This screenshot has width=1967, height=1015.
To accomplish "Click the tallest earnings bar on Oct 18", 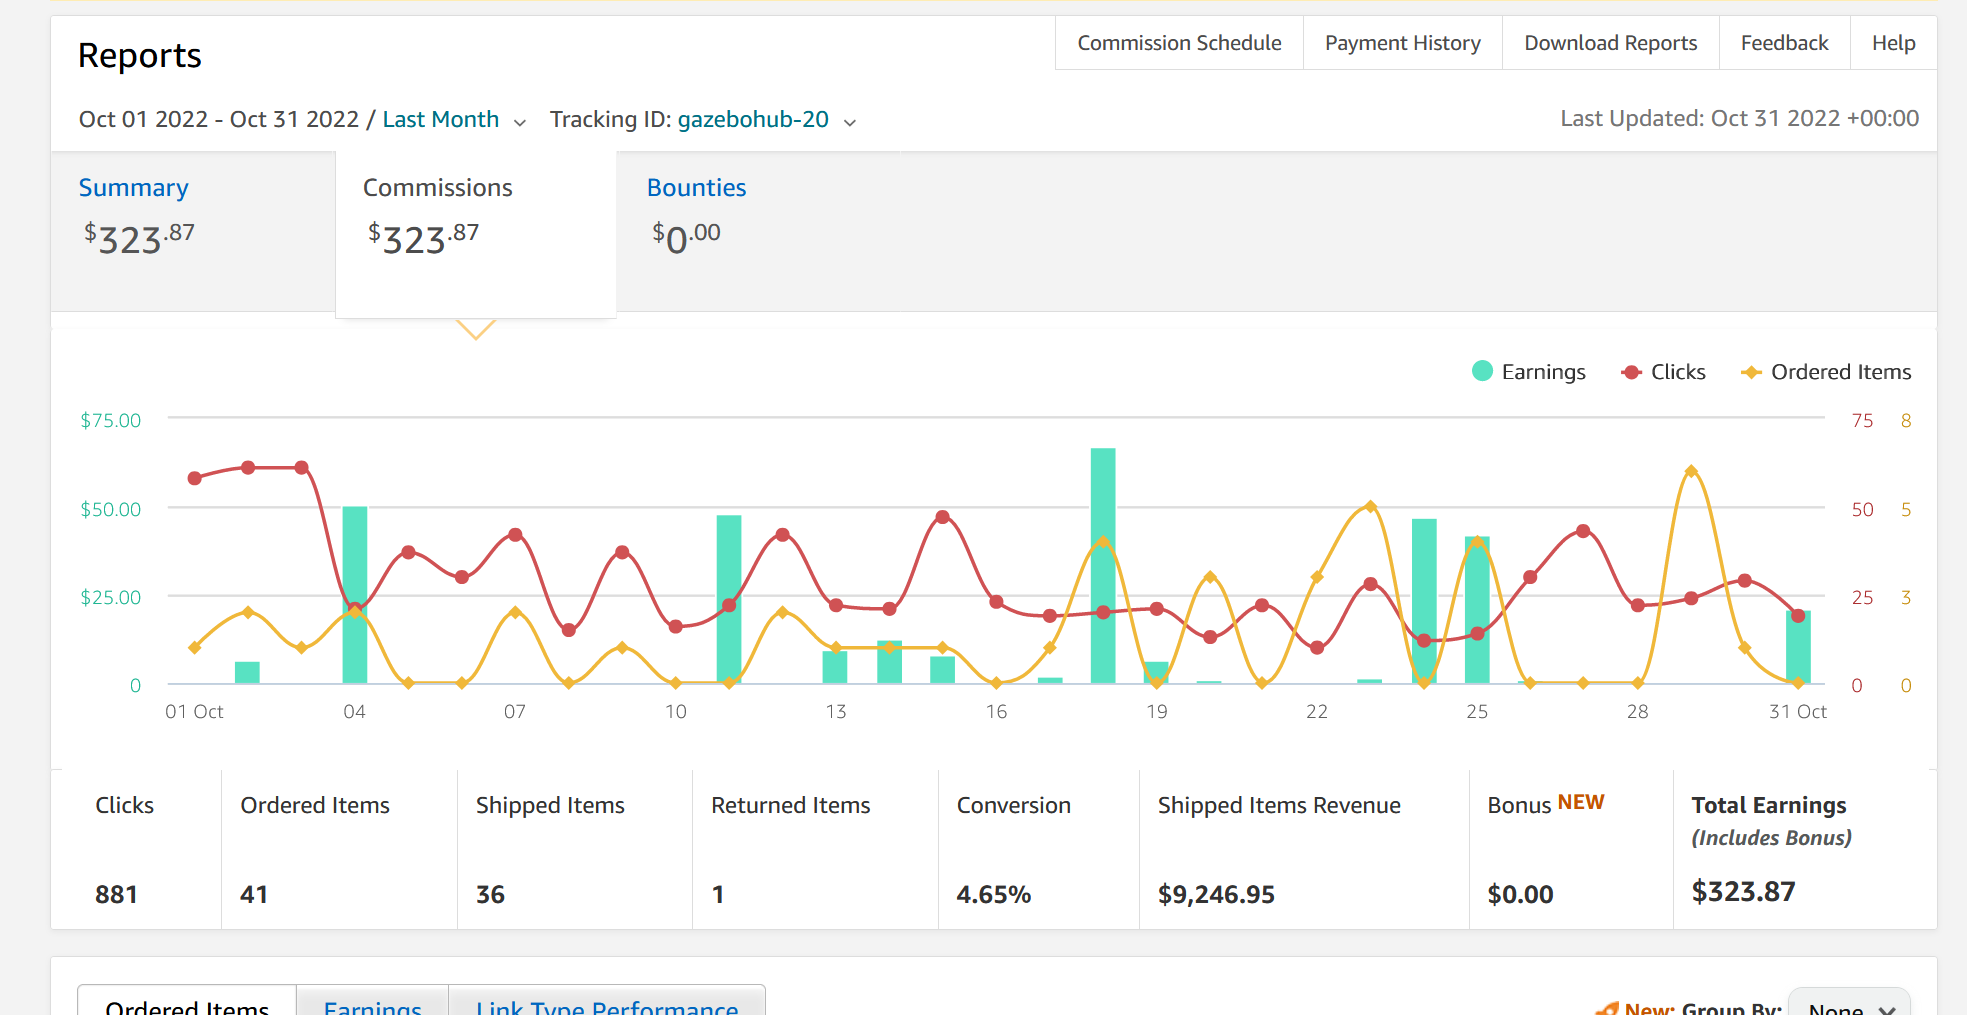I will tap(1103, 566).
